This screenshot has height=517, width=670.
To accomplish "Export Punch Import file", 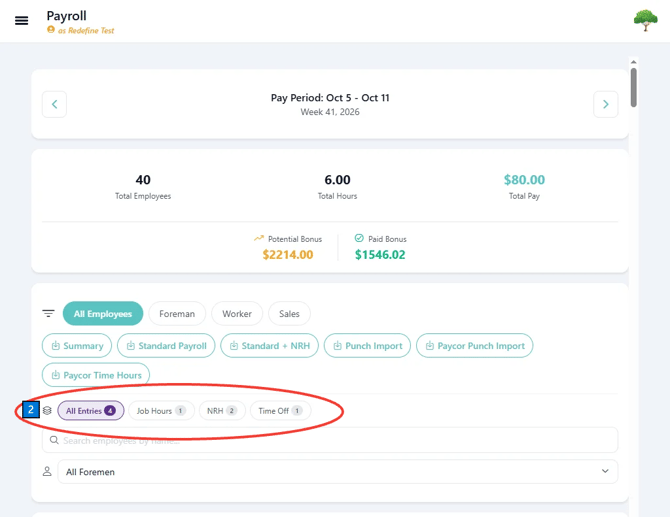I will 367,346.
